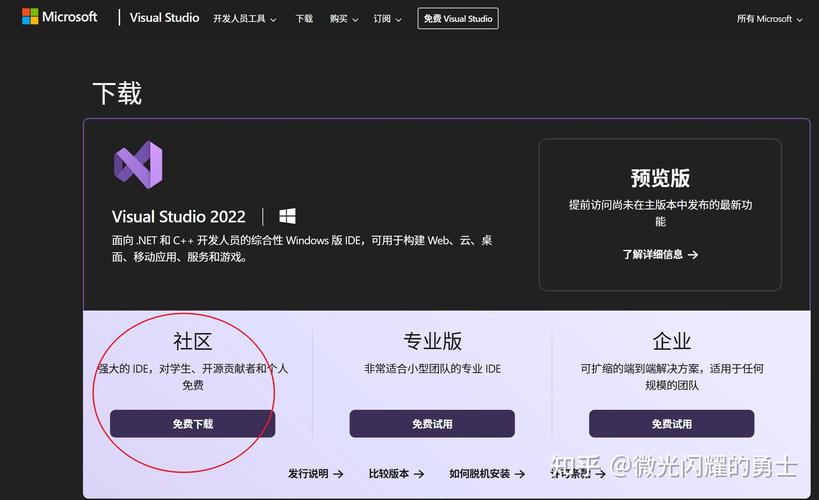819x500 pixels.
Task: Click the arrow icon beside 如何脱机安装
Action: coord(520,474)
